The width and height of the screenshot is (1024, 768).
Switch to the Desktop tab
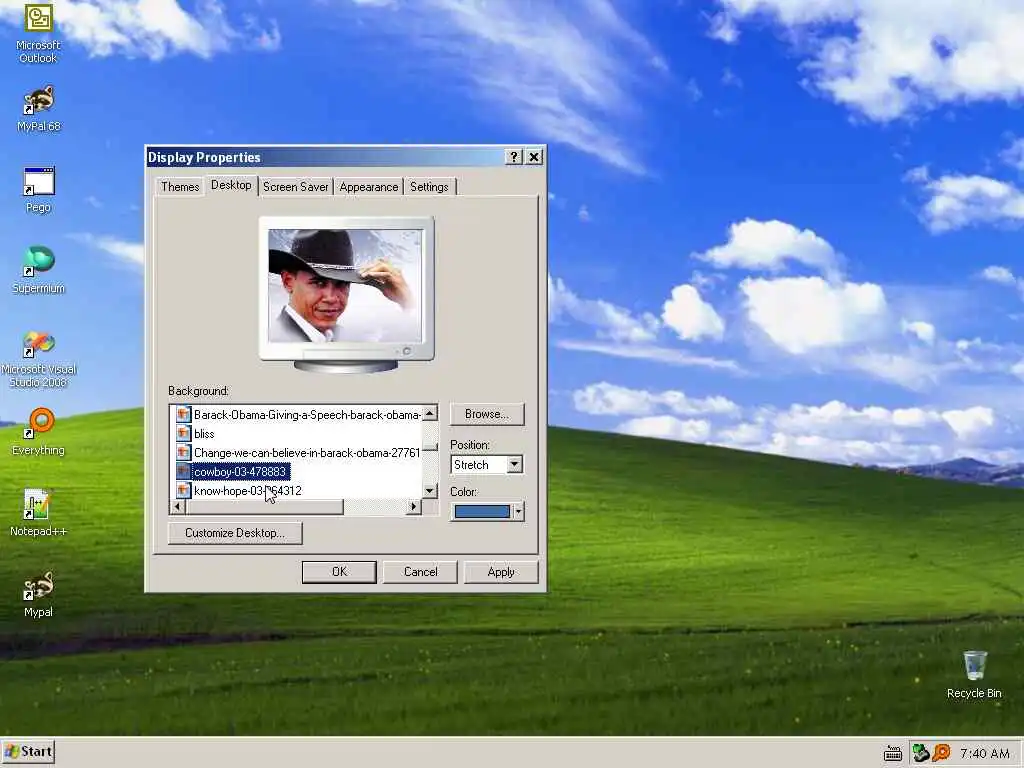click(x=231, y=185)
